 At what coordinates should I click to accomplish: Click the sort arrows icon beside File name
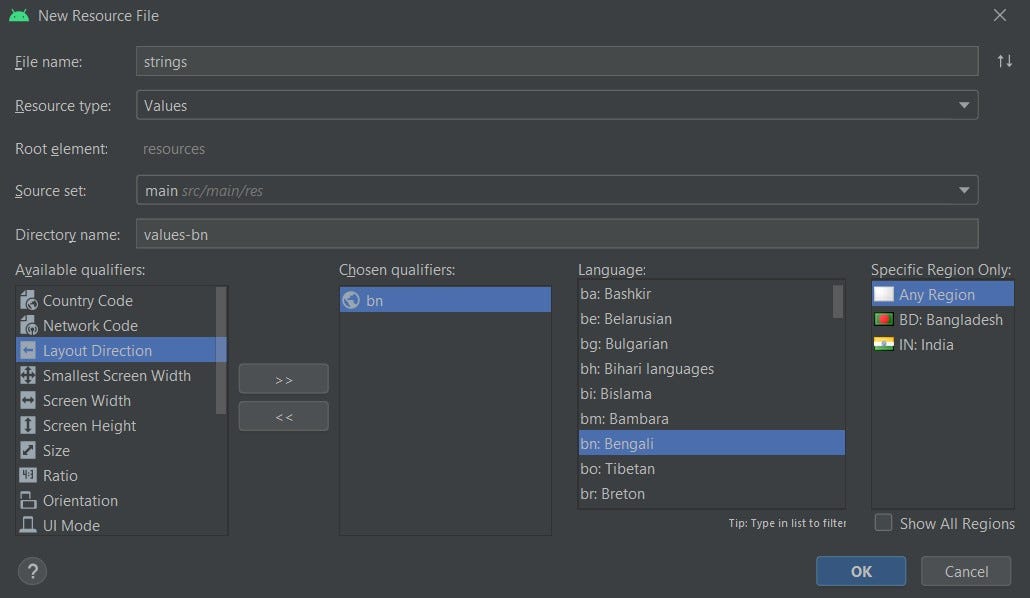point(1004,61)
